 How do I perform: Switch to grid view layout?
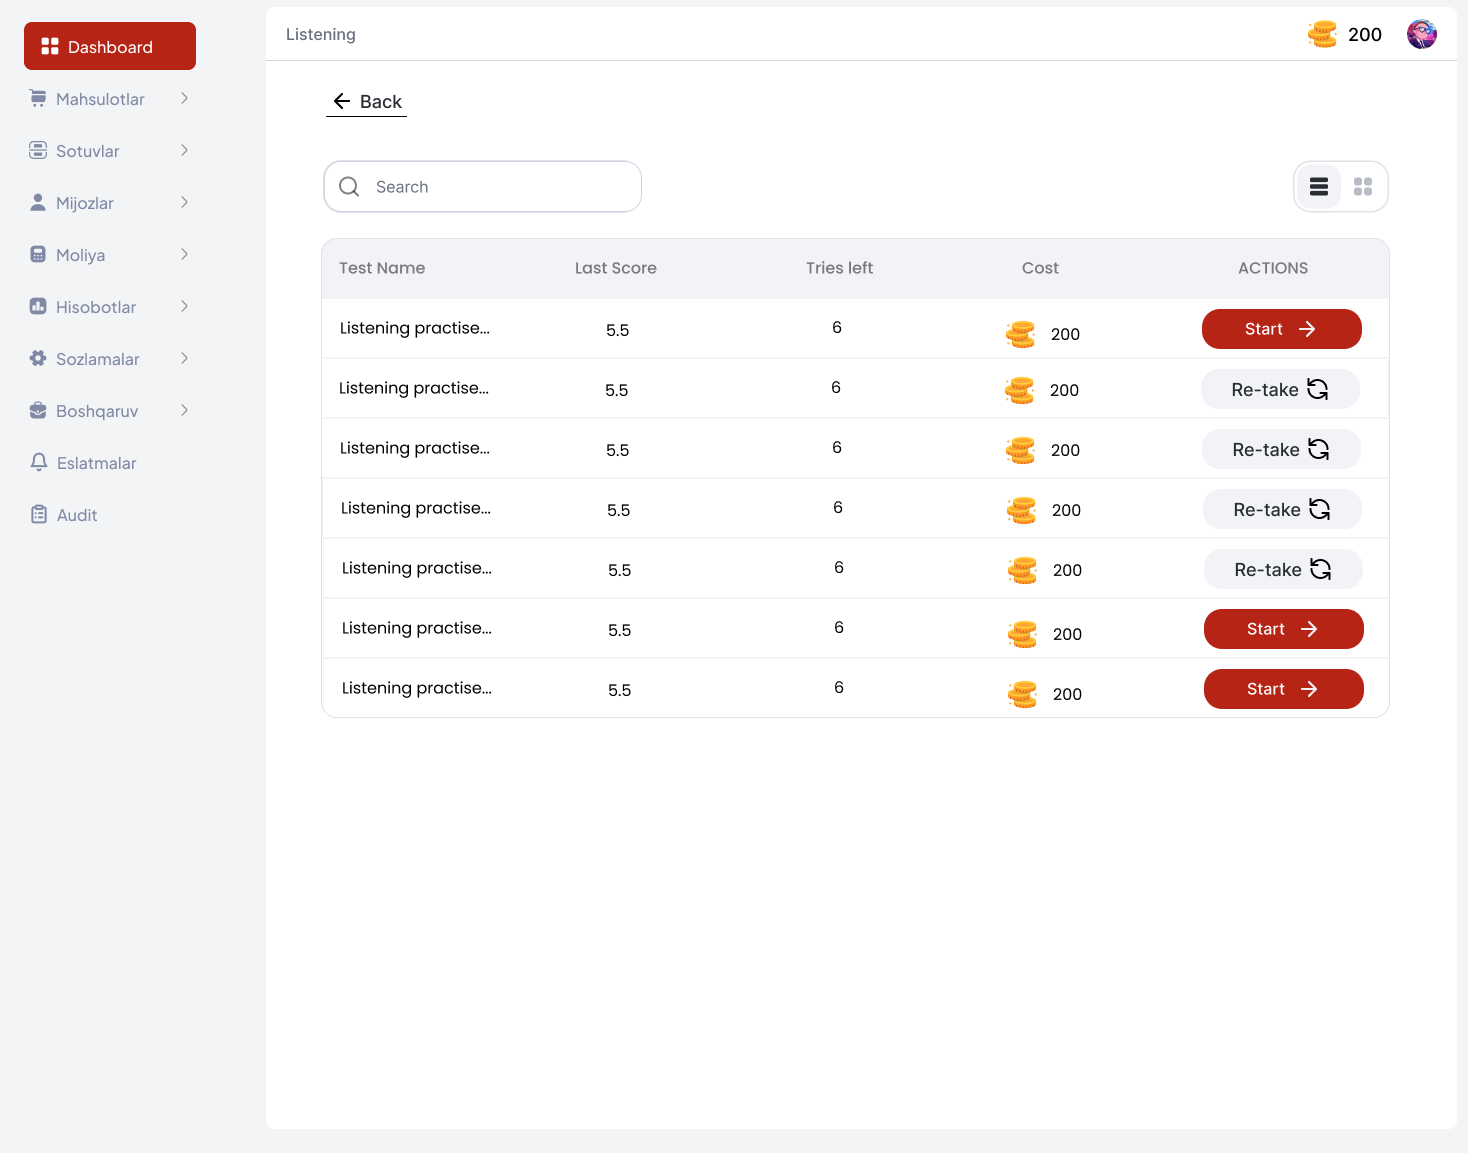tap(1362, 187)
